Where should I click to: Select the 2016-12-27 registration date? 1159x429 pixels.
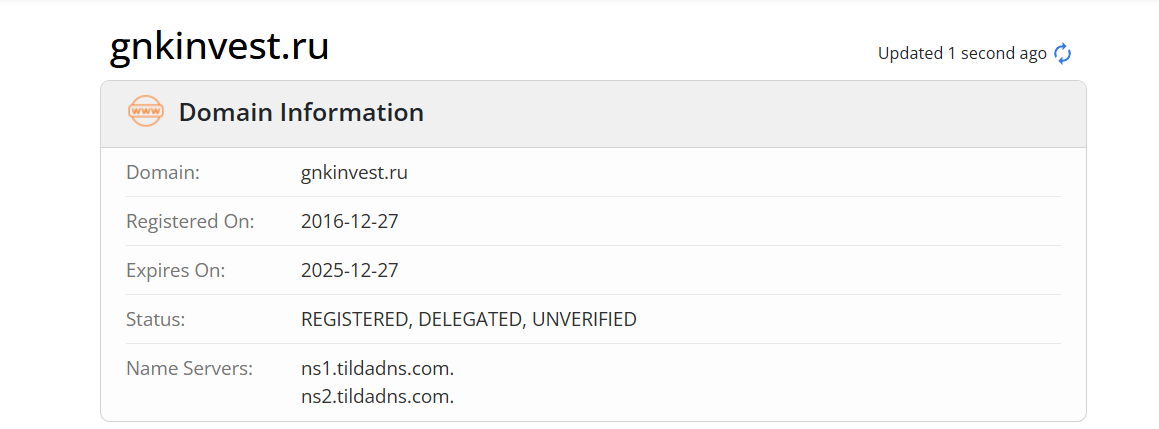tap(350, 221)
